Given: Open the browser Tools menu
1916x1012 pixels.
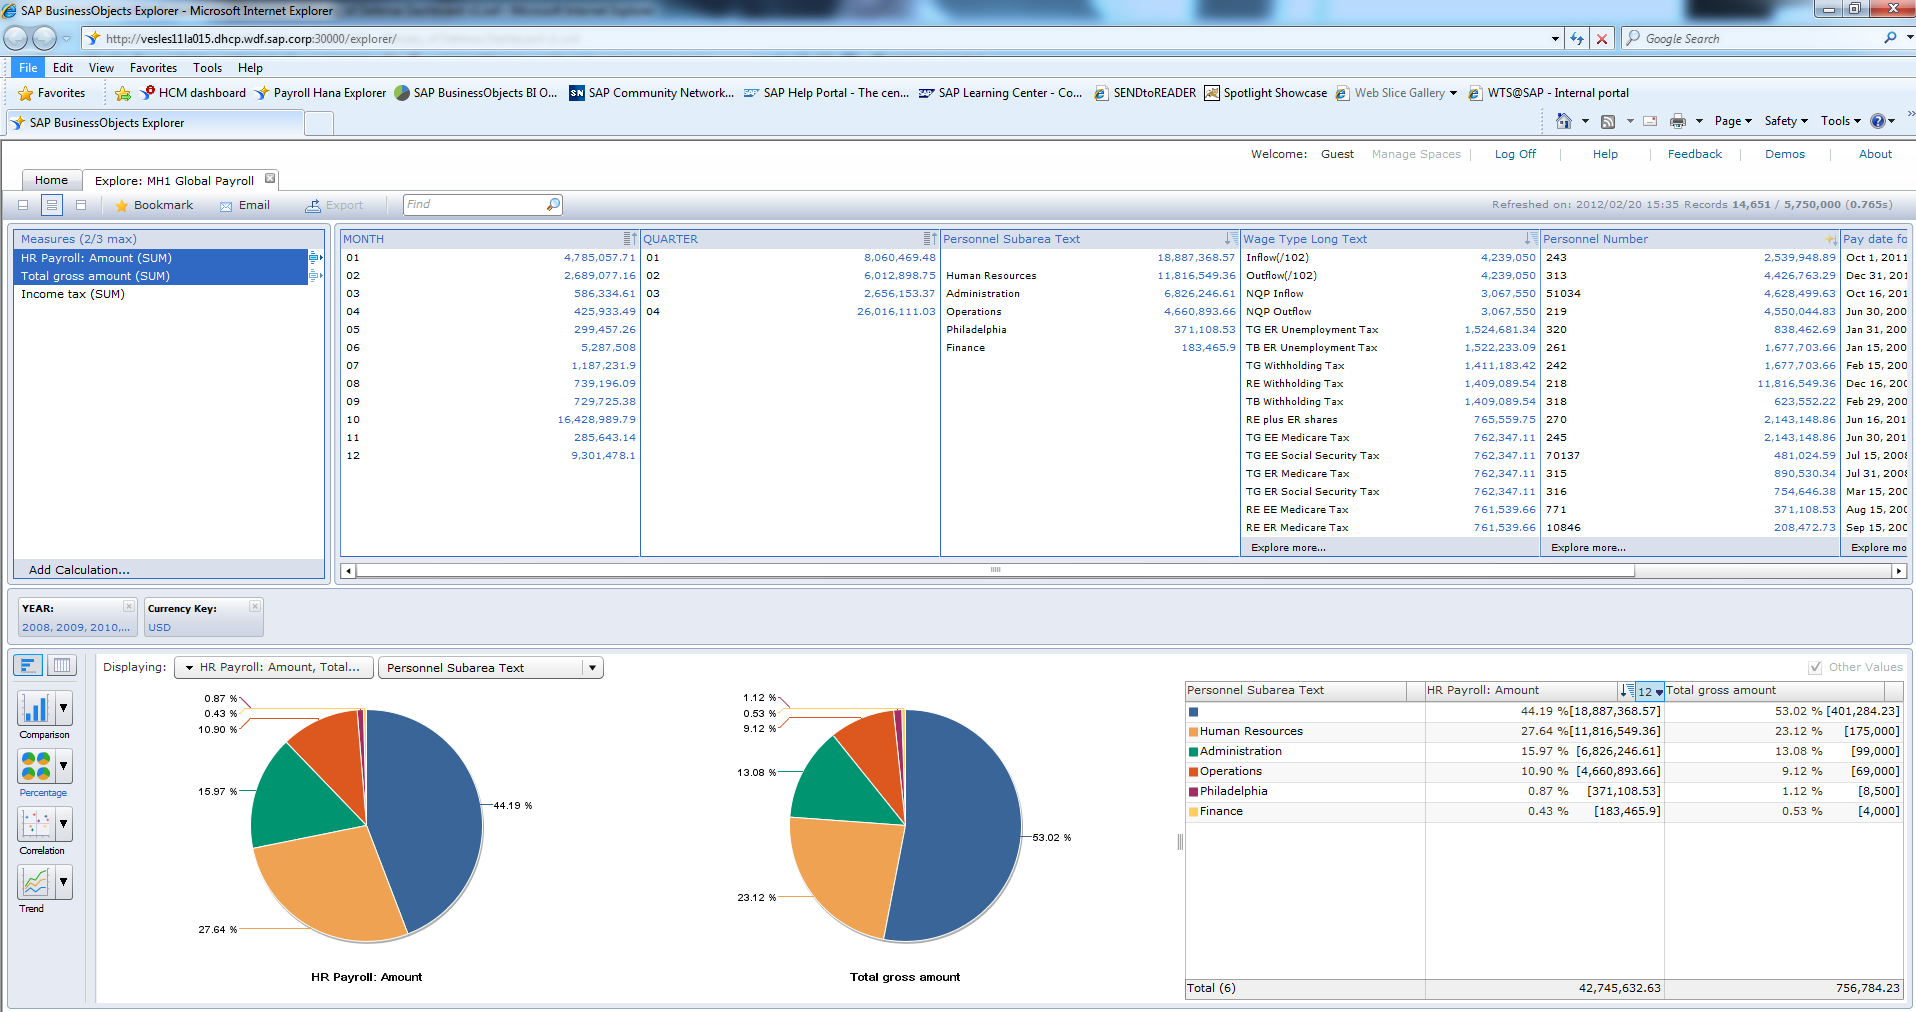Looking at the screenshot, I should pyautogui.click(x=207, y=68).
